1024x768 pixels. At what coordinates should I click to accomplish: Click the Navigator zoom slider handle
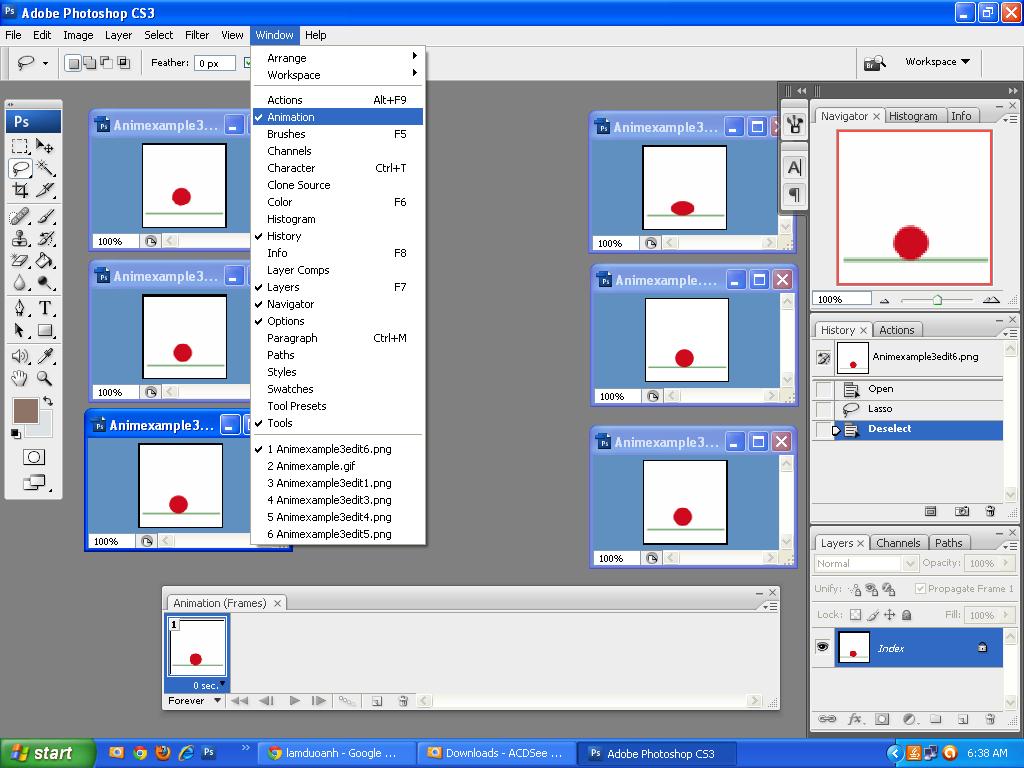click(937, 300)
